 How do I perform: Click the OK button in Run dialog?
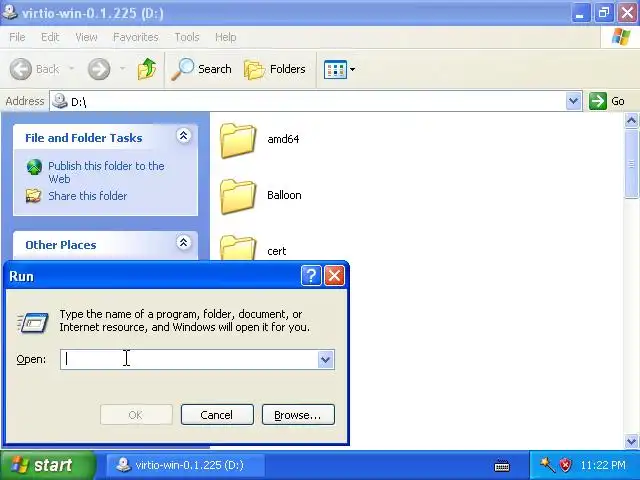pyautogui.click(x=136, y=415)
